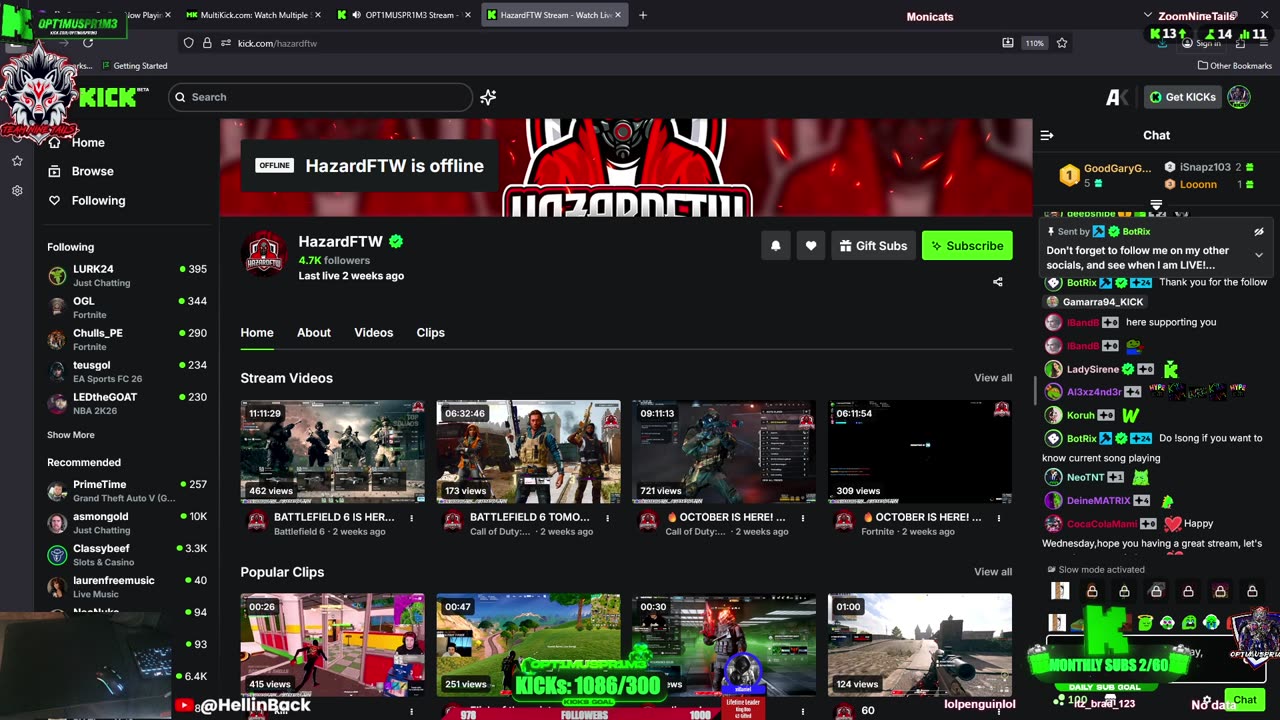Open Classybeef recommended channel
The width and height of the screenshot is (1280, 720).
pos(126,555)
